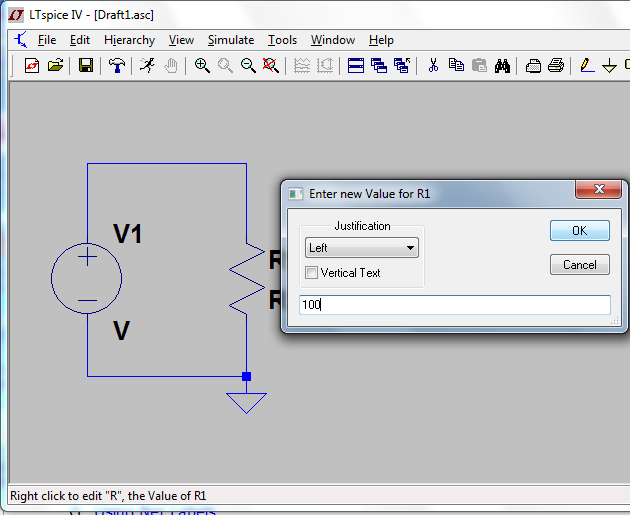Open the View menu
Screen dimensions: 630x515
coord(181,40)
